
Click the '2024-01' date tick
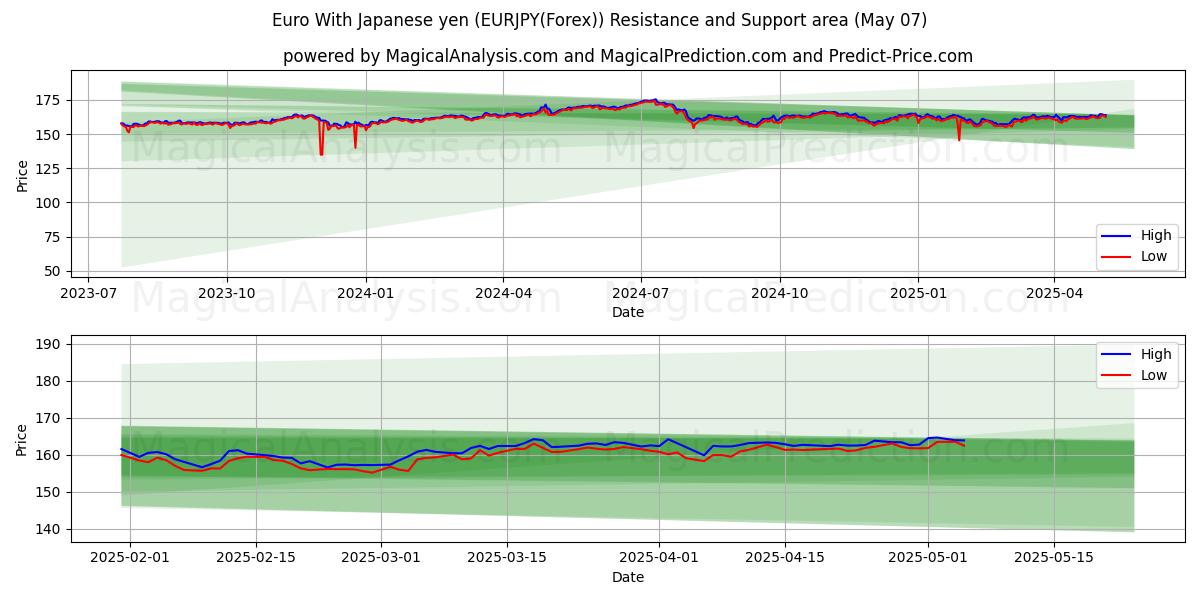(x=365, y=293)
